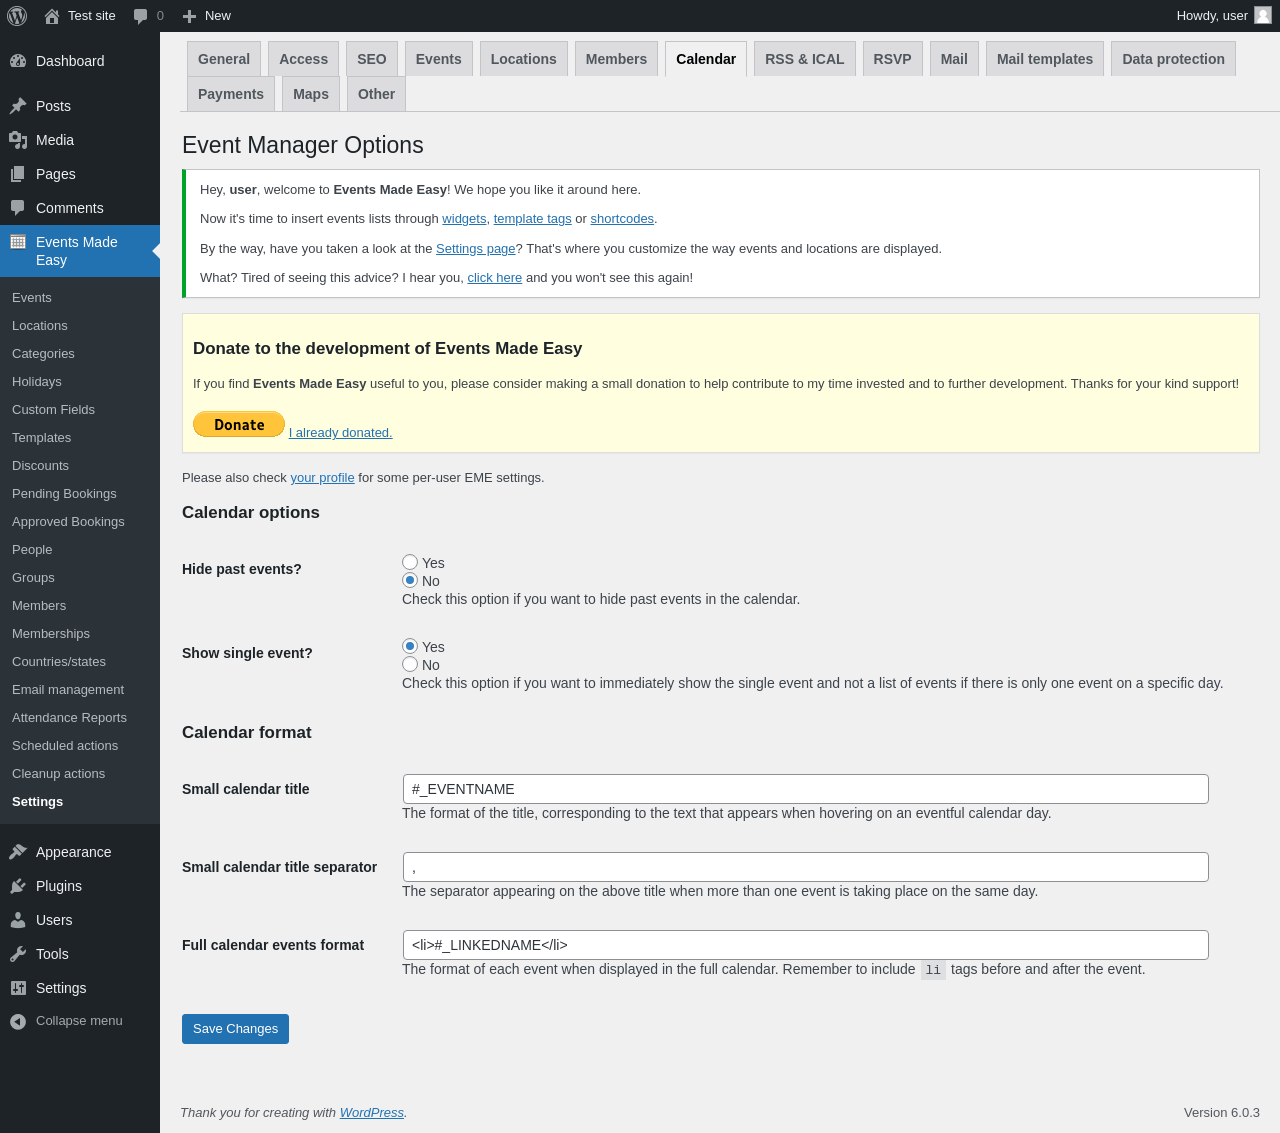Image resolution: width=1280 pixels, height=1133 pixels.
Task: Open the RSS & ICAL tab
Action: (805, 59)
